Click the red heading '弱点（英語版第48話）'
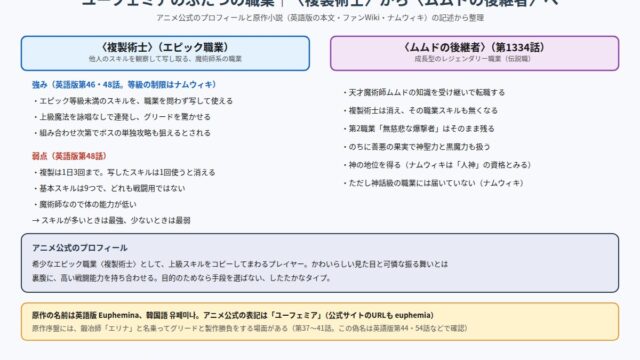Image resolution: width=640 pixels, height=360 pixels. (x=69, y=156)
